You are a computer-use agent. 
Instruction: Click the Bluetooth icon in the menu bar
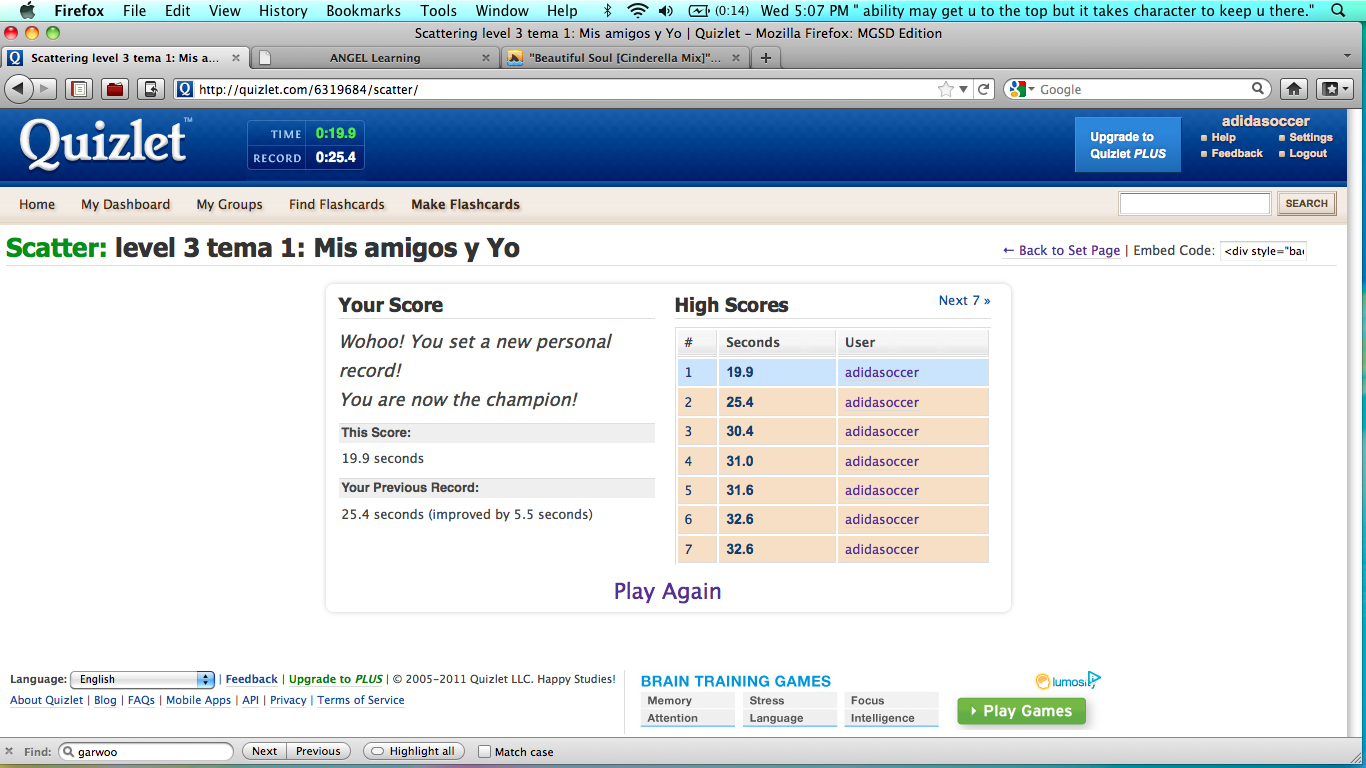pyautogui.click(x=608, y=11)
